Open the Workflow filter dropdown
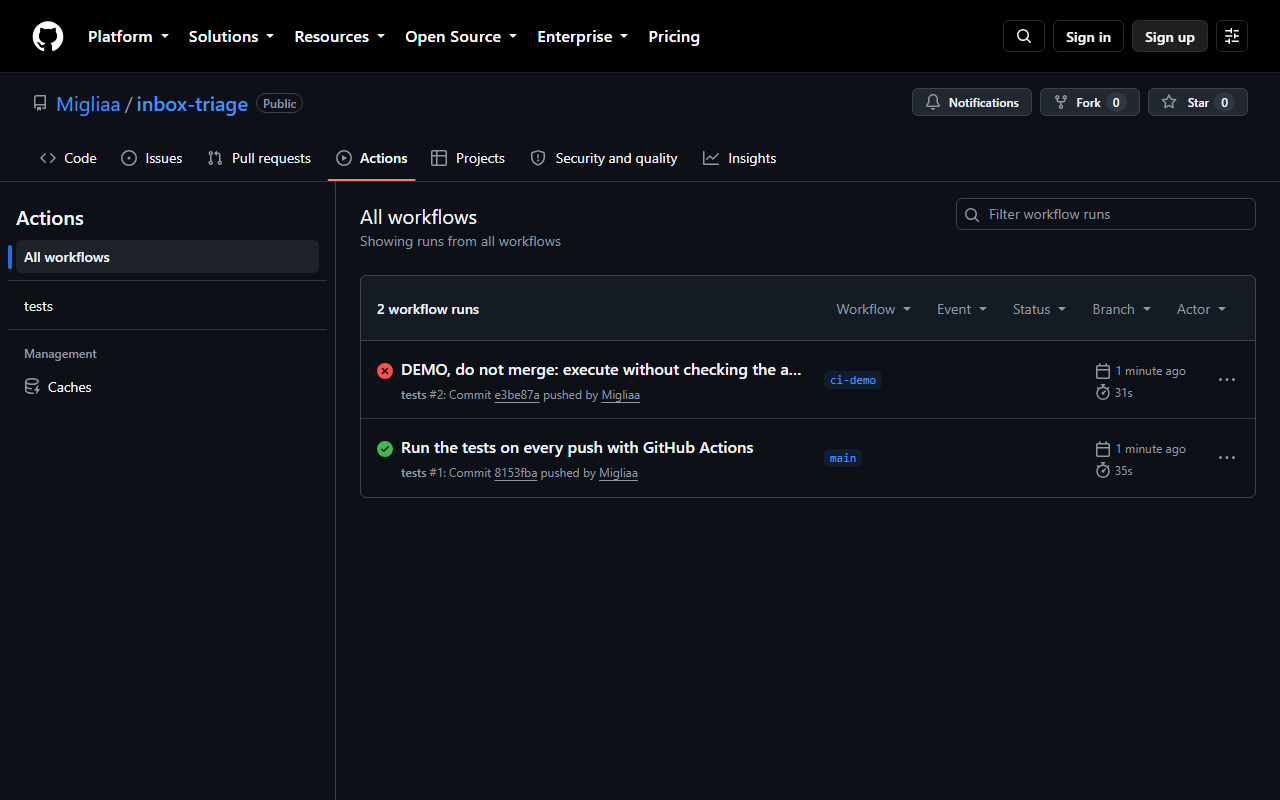Screen dimensions: 1280x800 pyautogui.click(x=874, y=309)
